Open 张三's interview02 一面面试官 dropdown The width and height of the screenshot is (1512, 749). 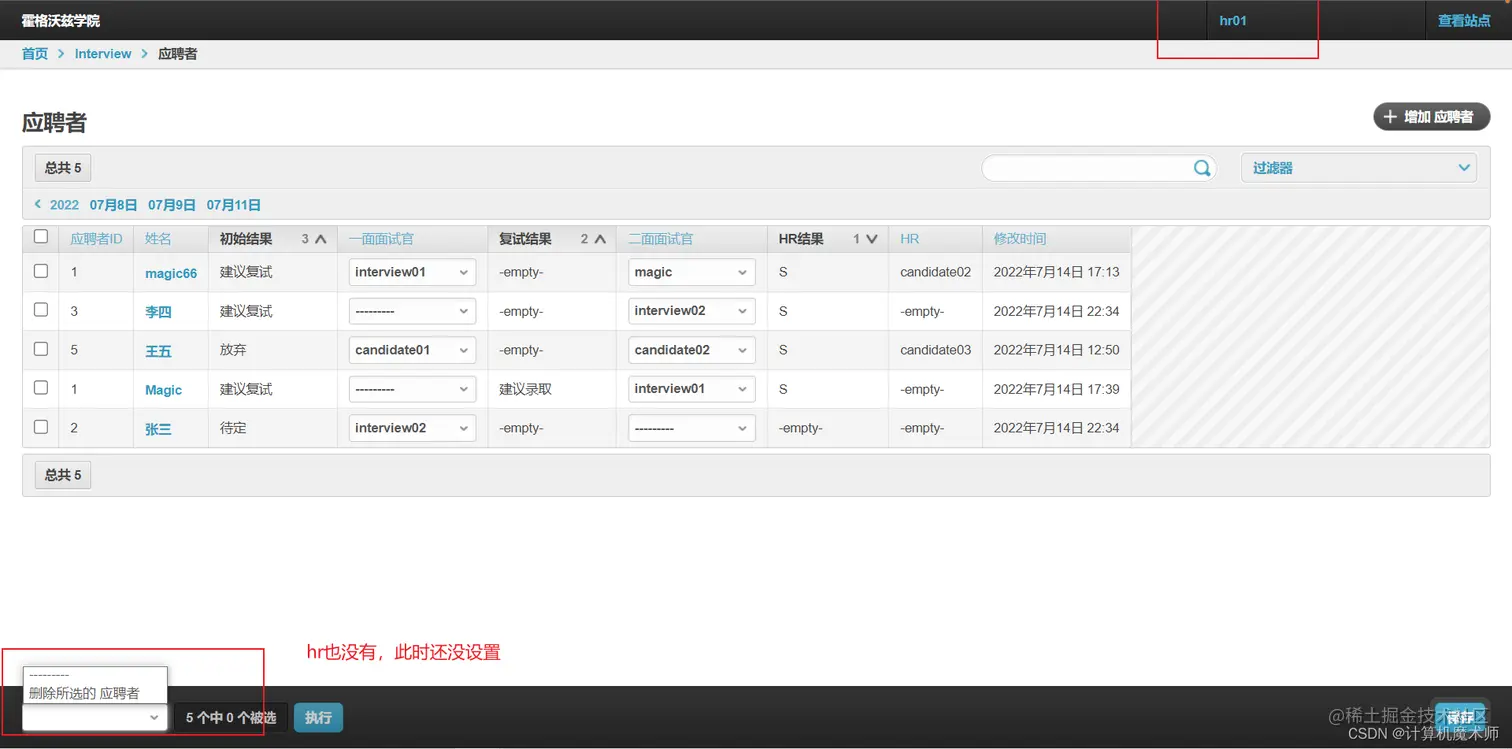click(x=412, y=428)
